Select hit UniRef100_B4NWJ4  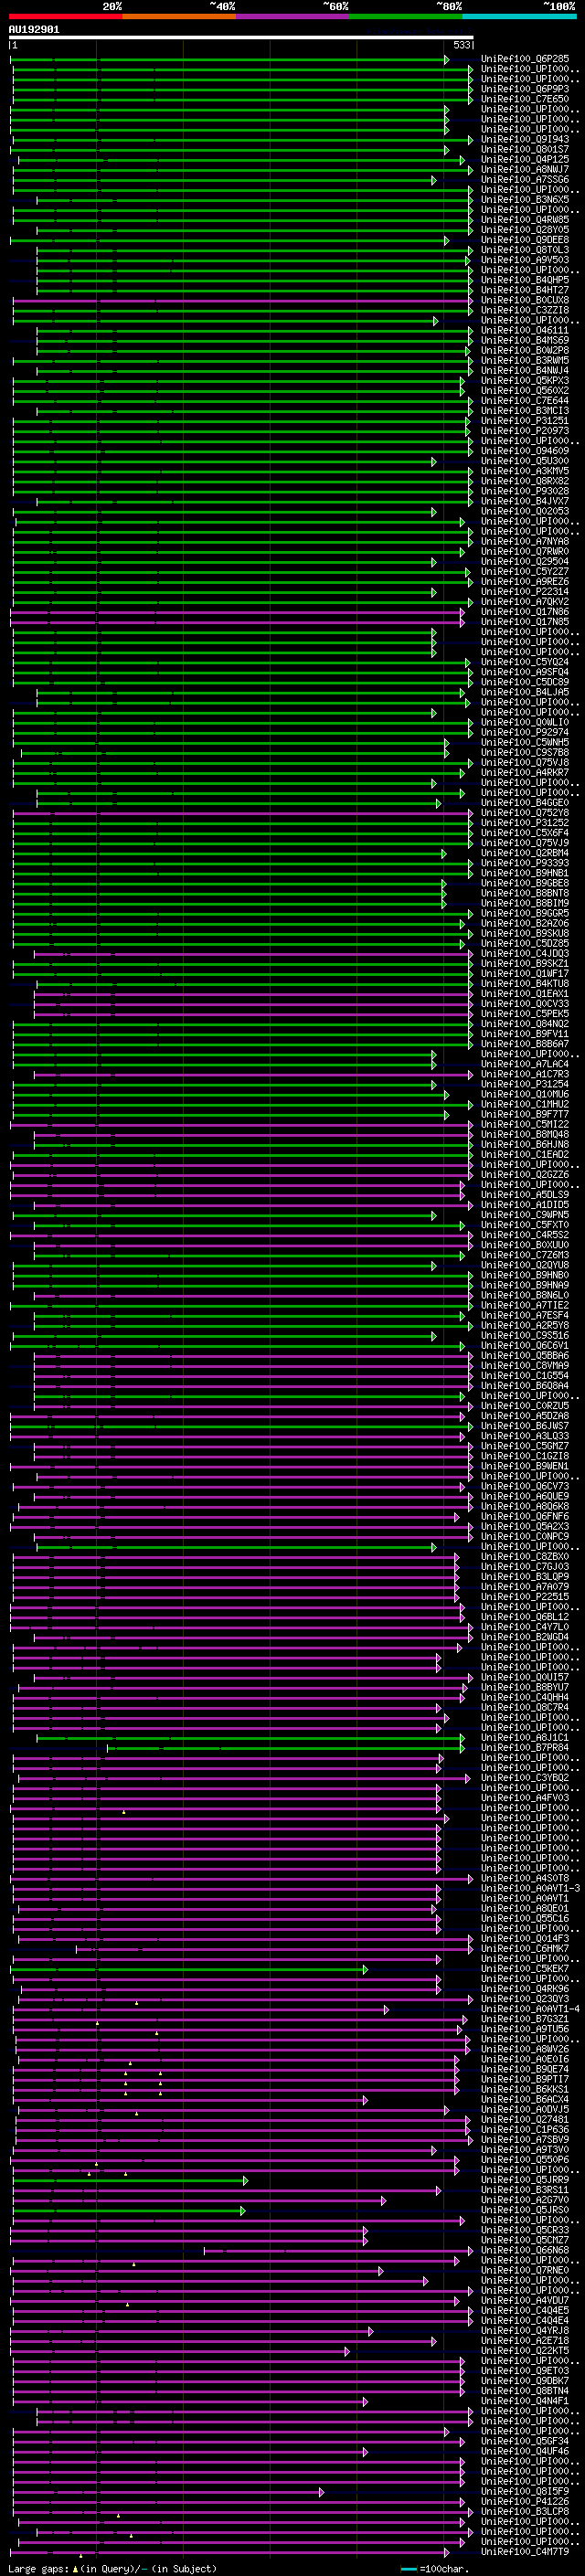[x=525, y=371]
